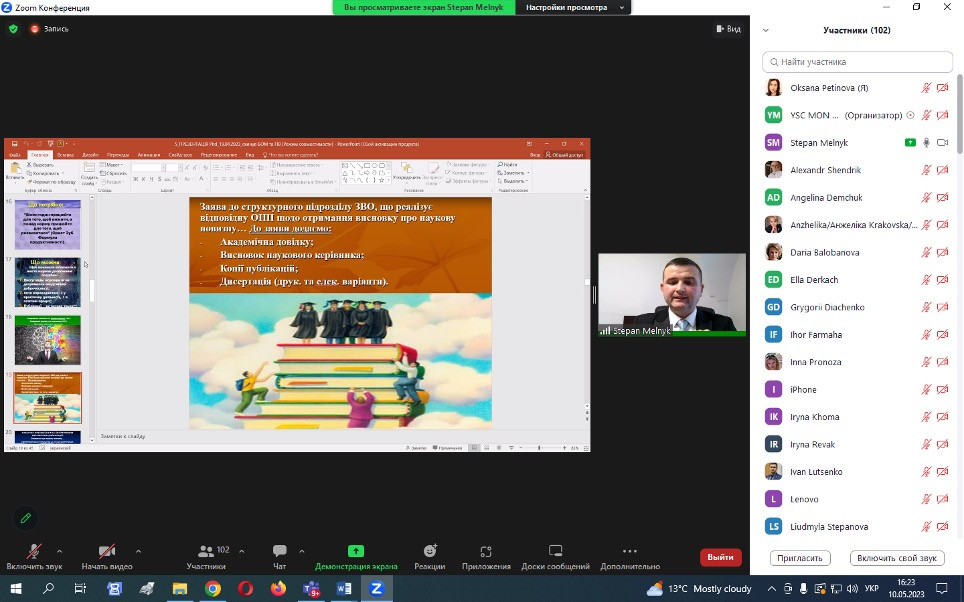Open Microsoft Teams from the taskbar

311,588
